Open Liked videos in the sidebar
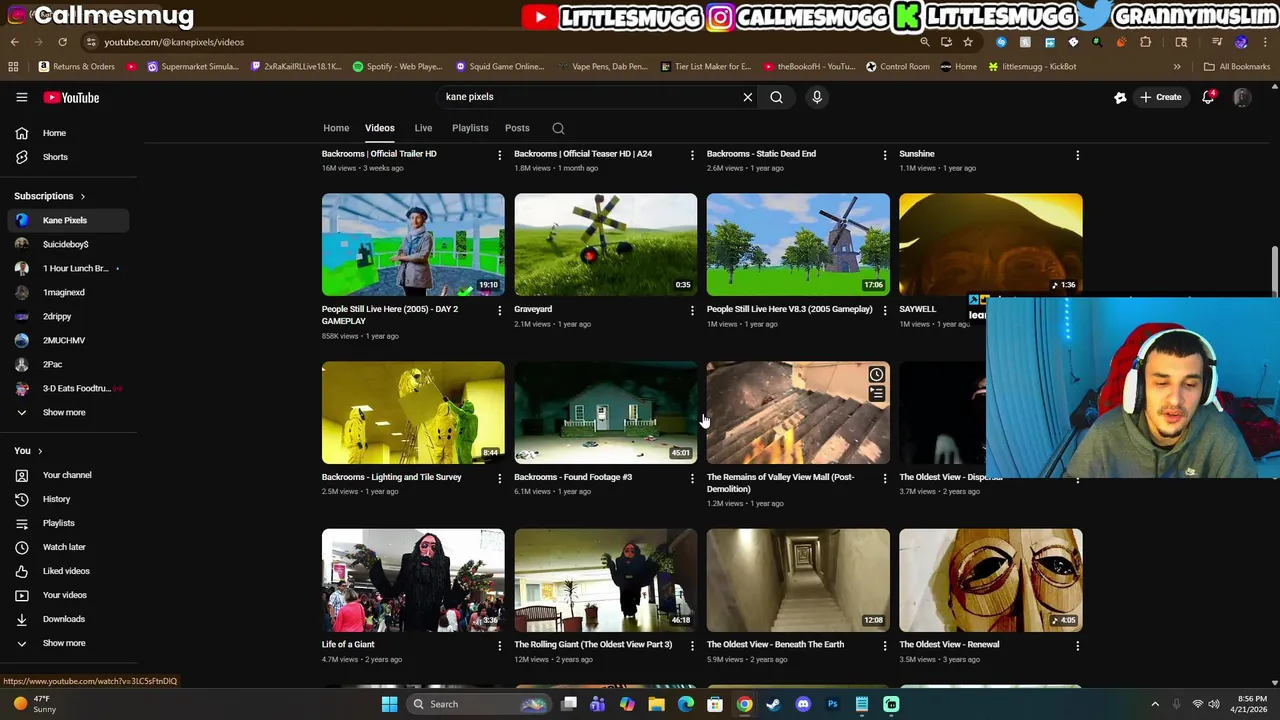 (66, 571)
